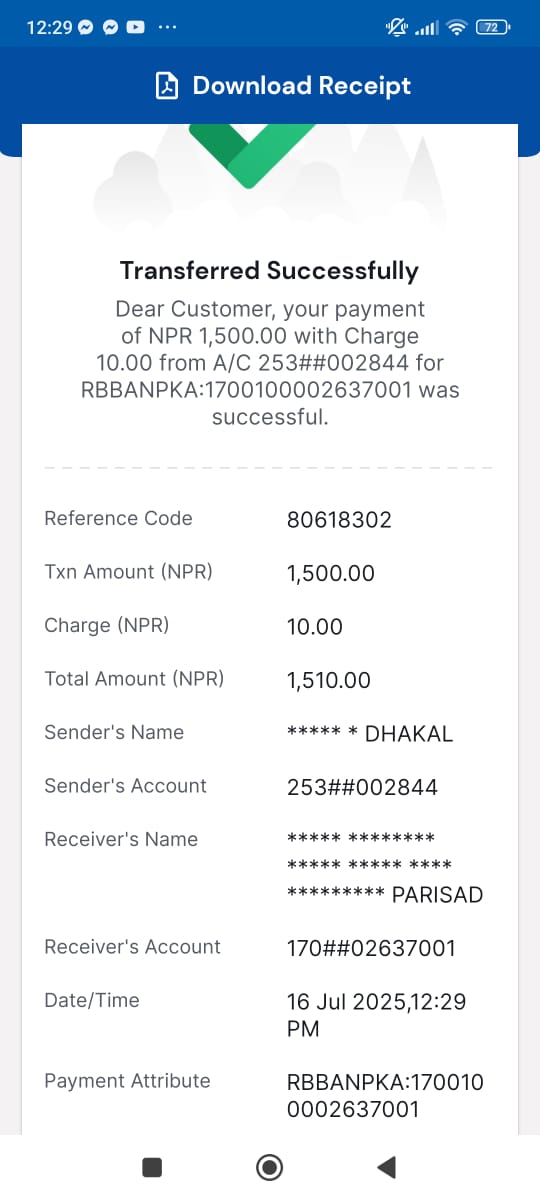Tap the YouTube notification icon in status bar
540x1200 pixels.
(x=136, y=28)
